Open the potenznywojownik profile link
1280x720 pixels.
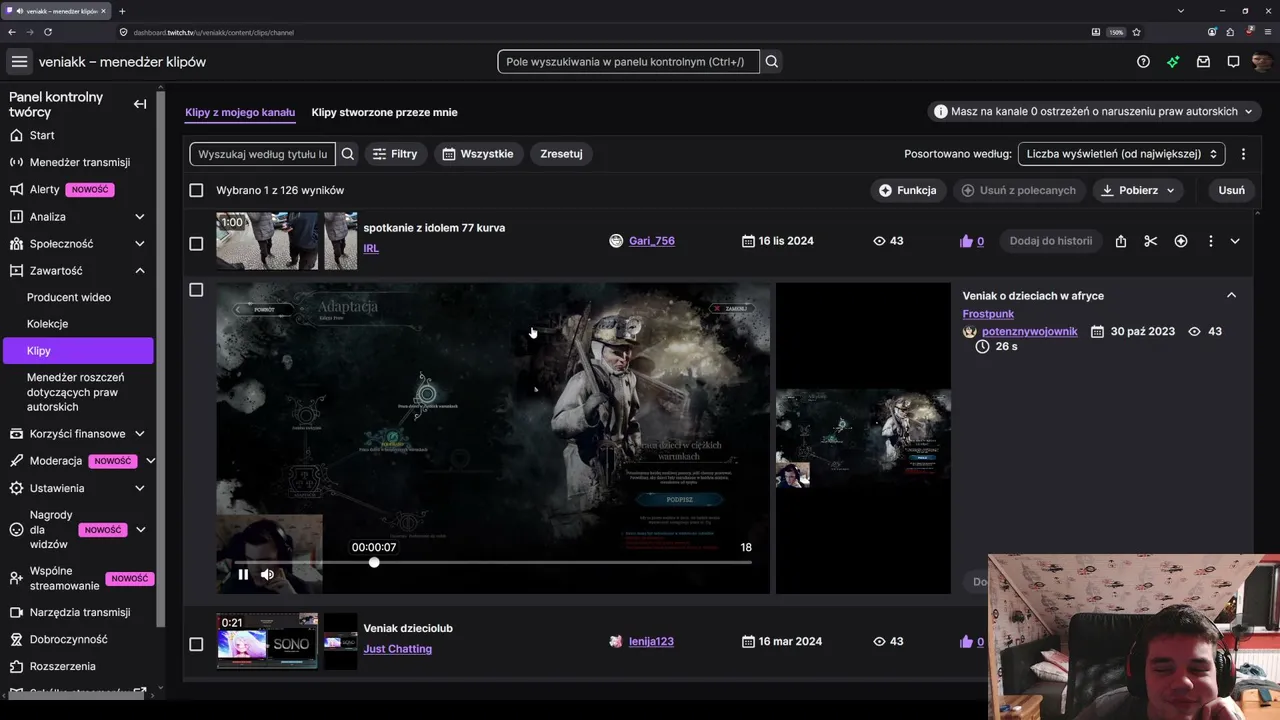[1030, 331]
